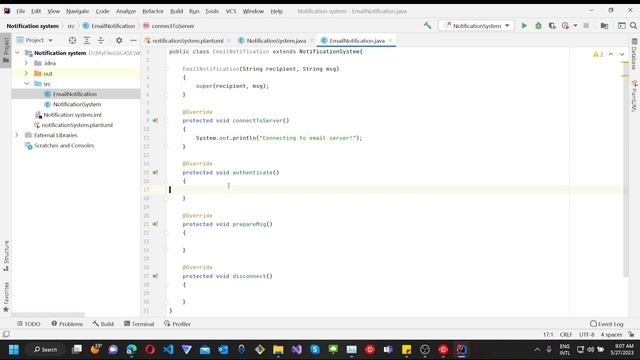Go to previous highlighted error arrow
This screenshot has height=360, width=640.
(611, 54)
